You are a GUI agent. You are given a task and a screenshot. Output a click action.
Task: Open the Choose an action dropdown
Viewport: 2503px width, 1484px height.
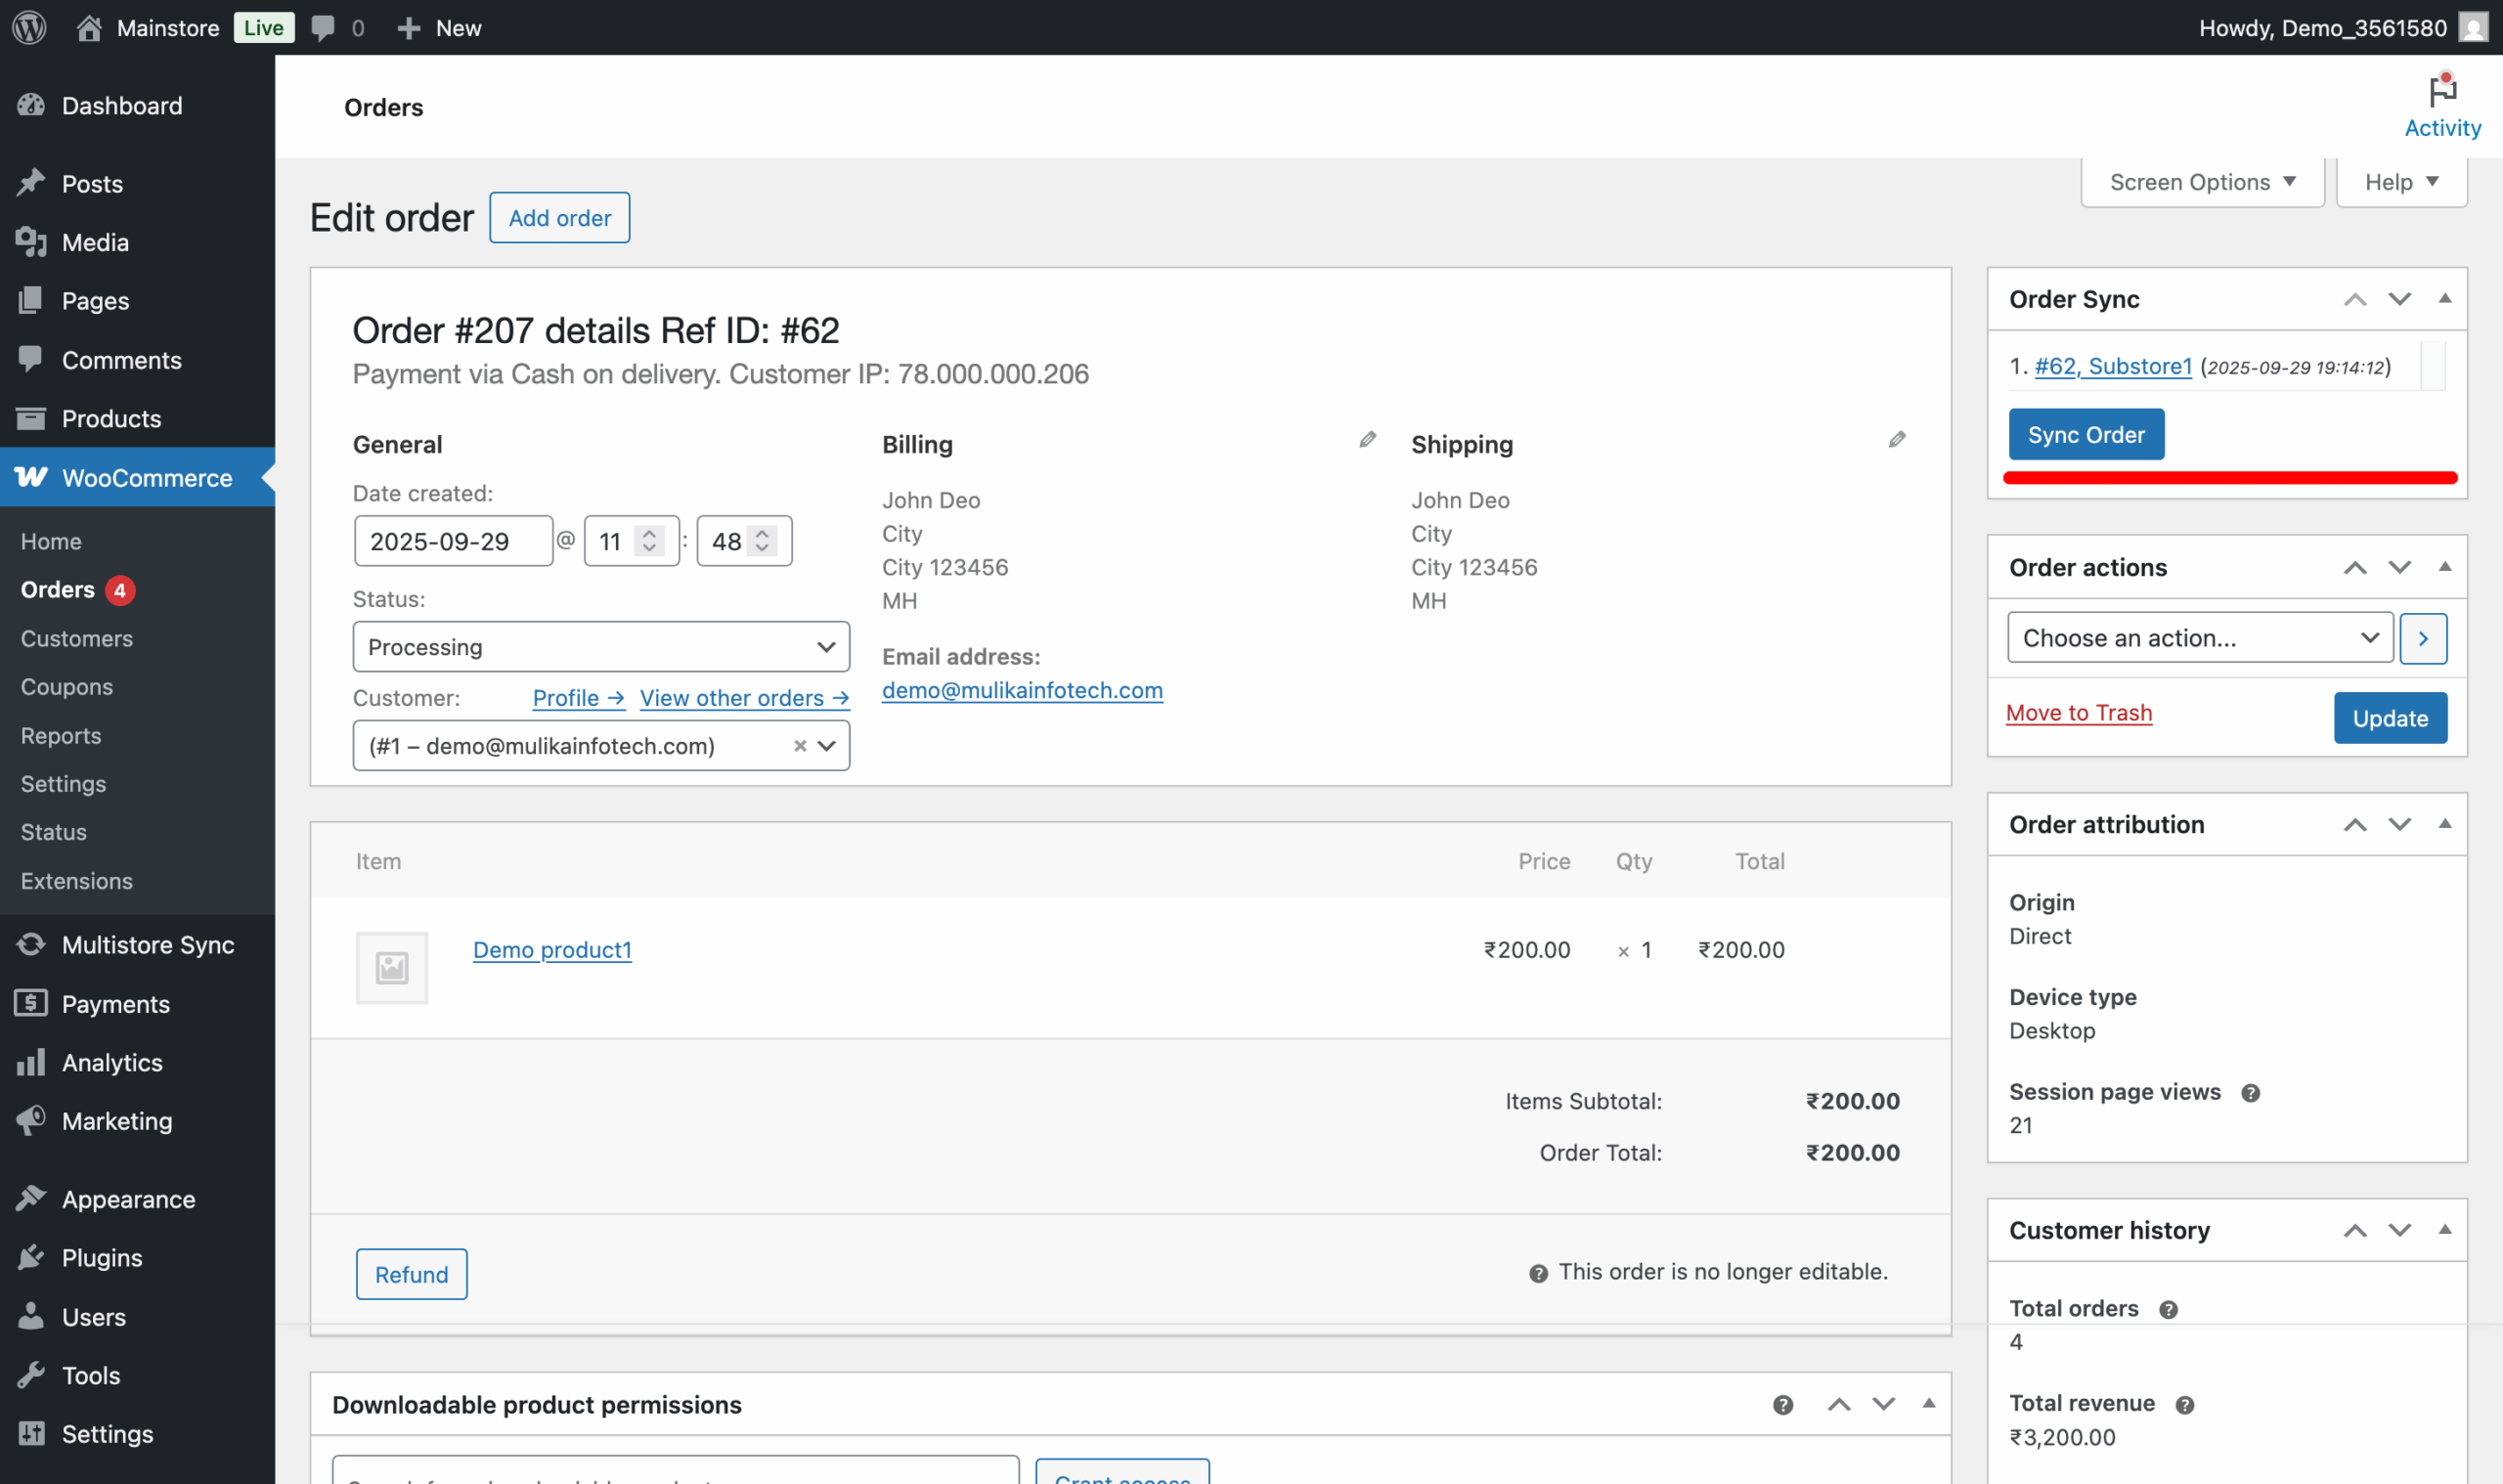click(2198, 638)
